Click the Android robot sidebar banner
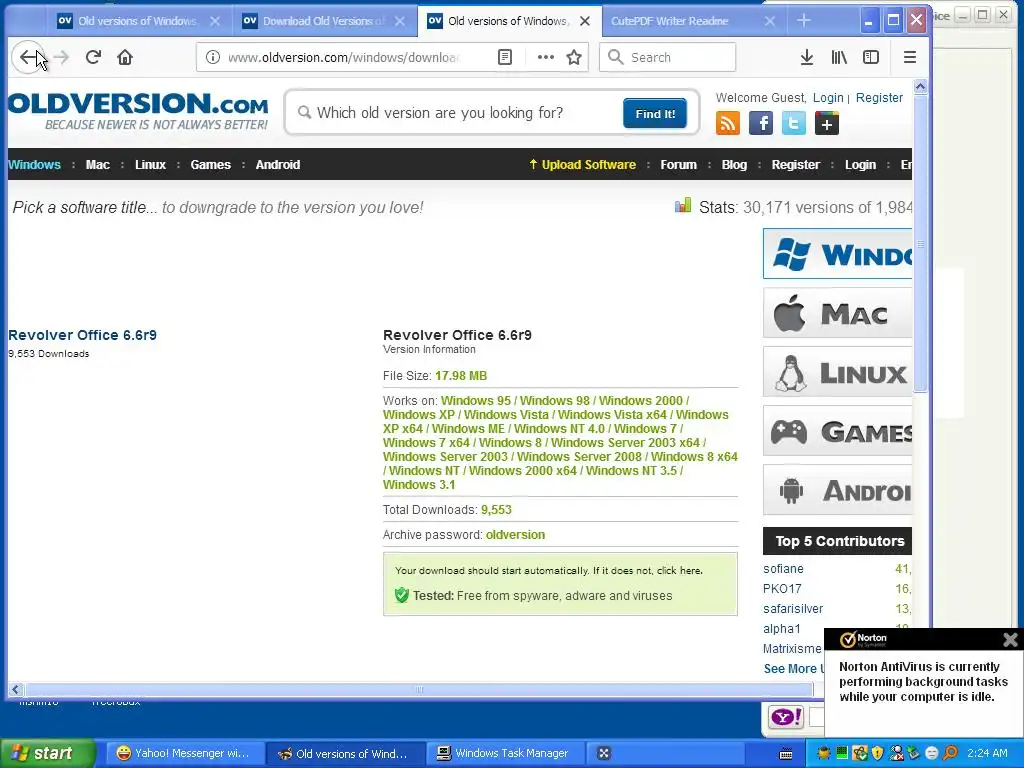This screenshot has height=768, width=1024. [837, 490]
